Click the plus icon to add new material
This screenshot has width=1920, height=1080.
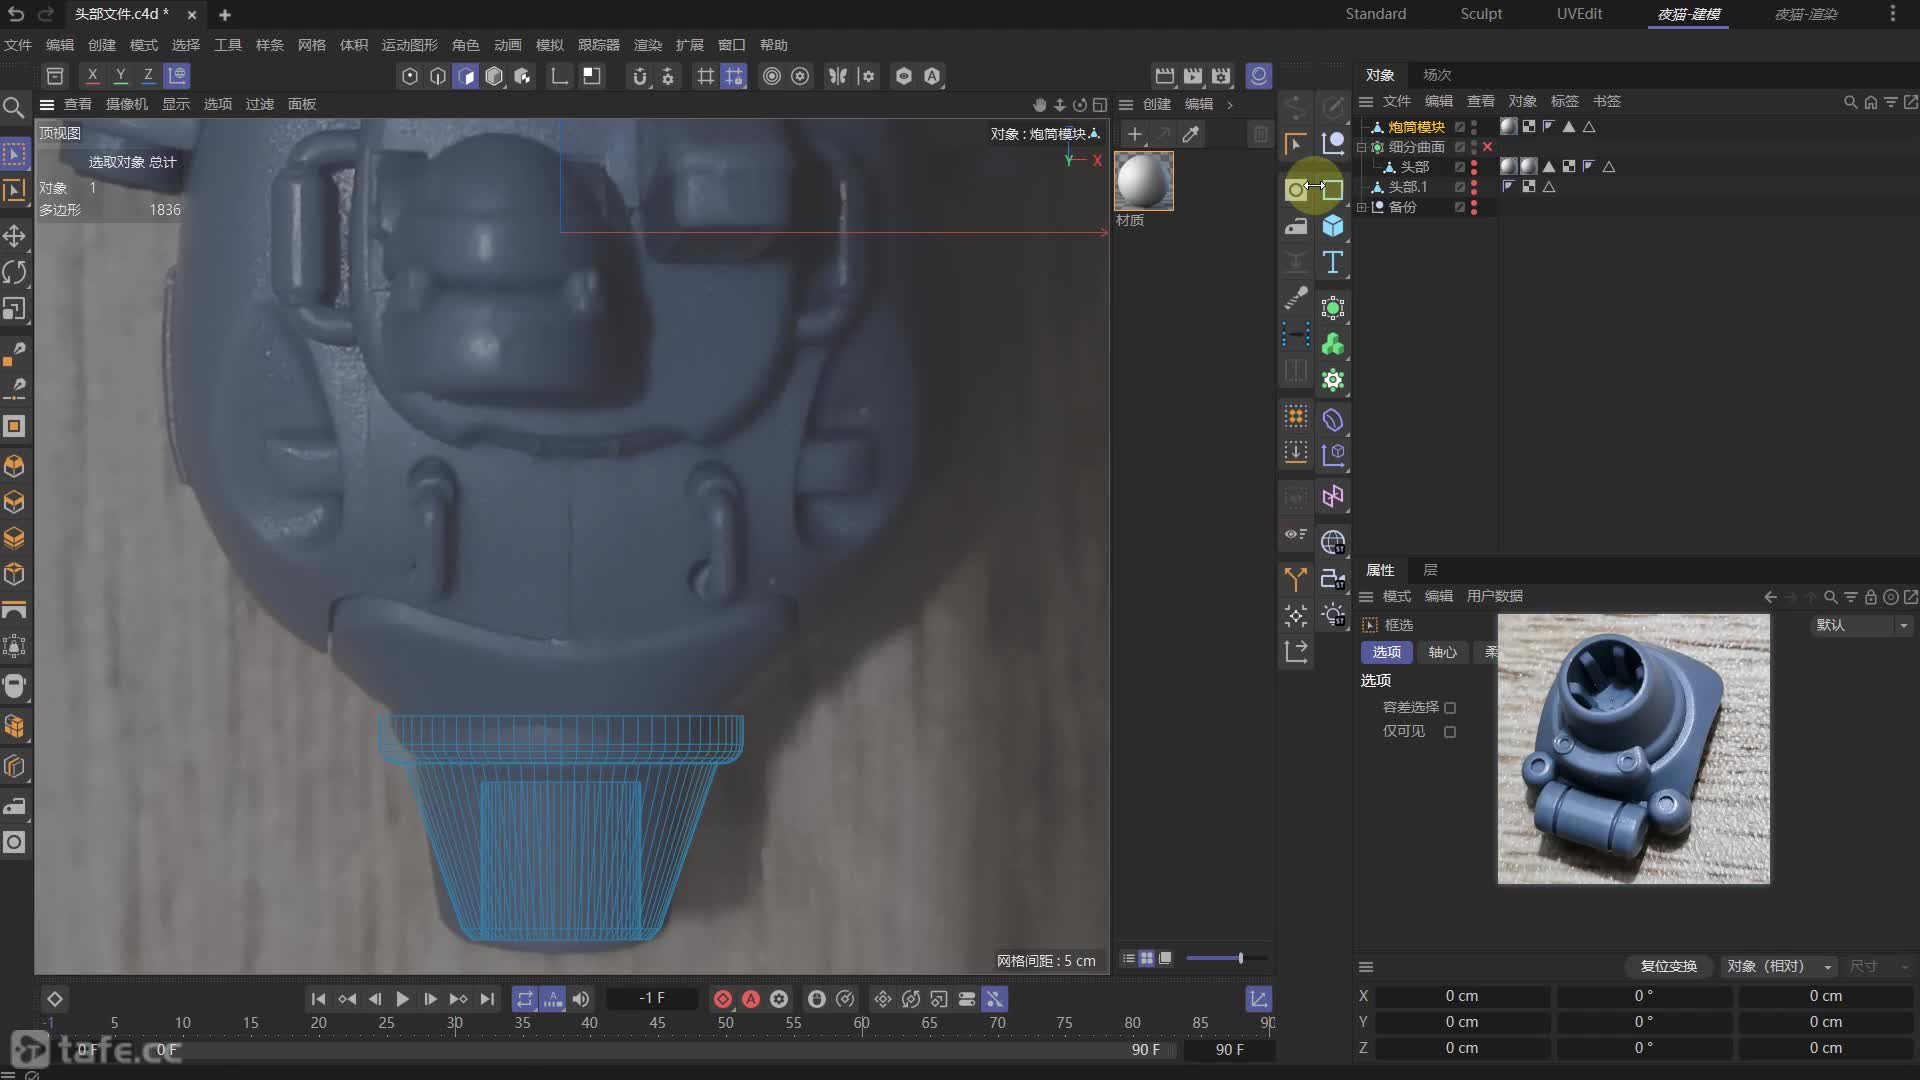point(1134,134)
